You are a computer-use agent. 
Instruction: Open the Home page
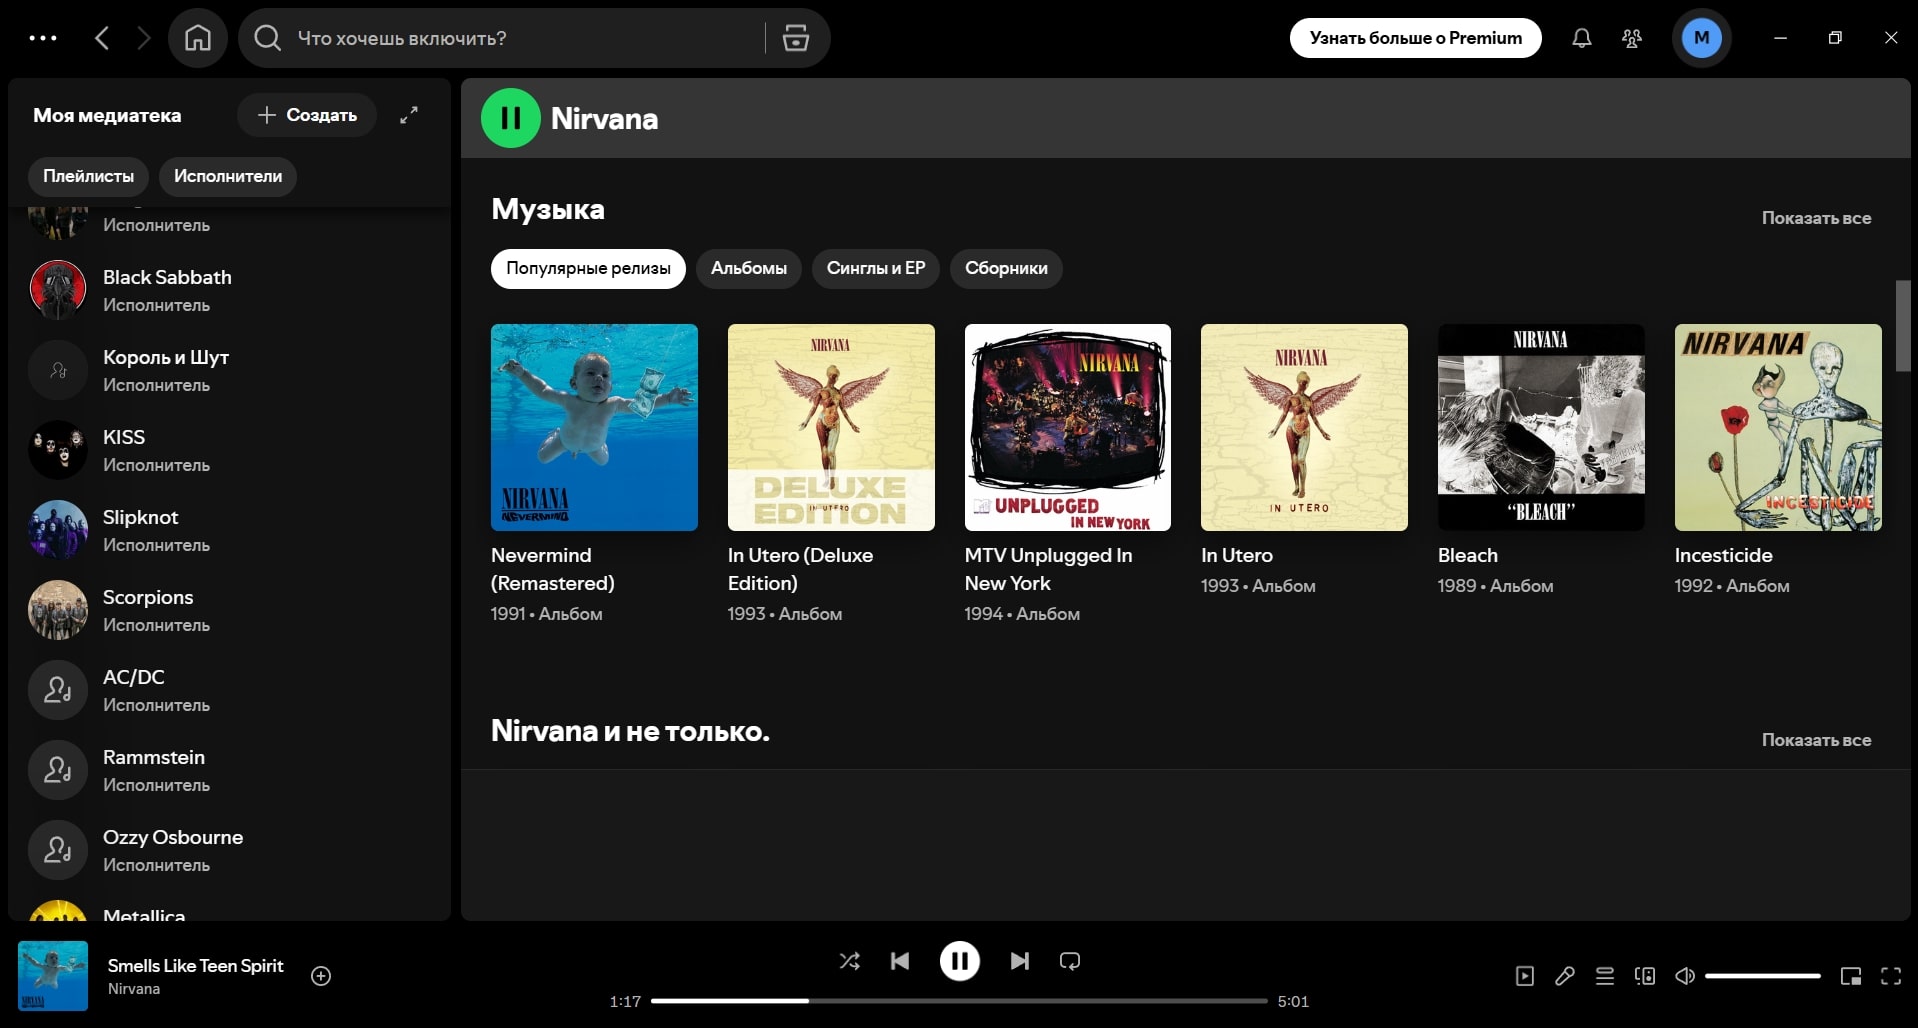[x=198, y=38]
